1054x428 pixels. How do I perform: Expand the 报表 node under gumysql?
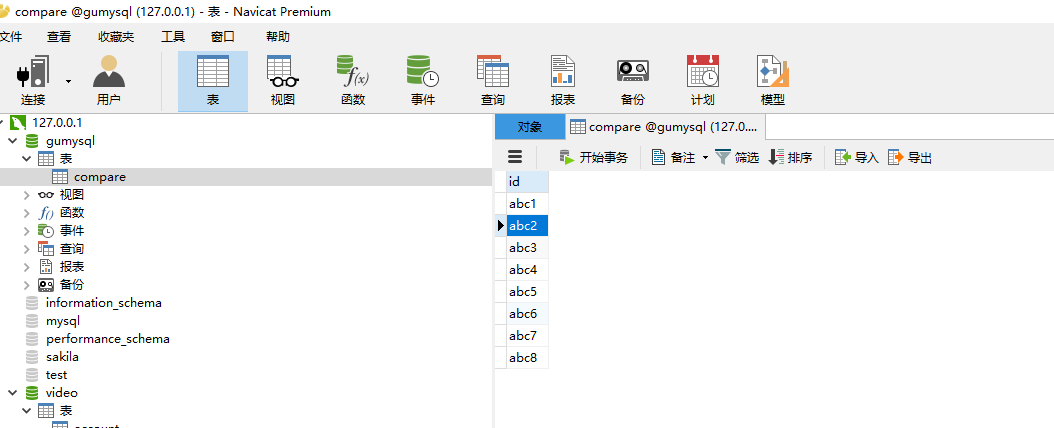click(26, 267)
